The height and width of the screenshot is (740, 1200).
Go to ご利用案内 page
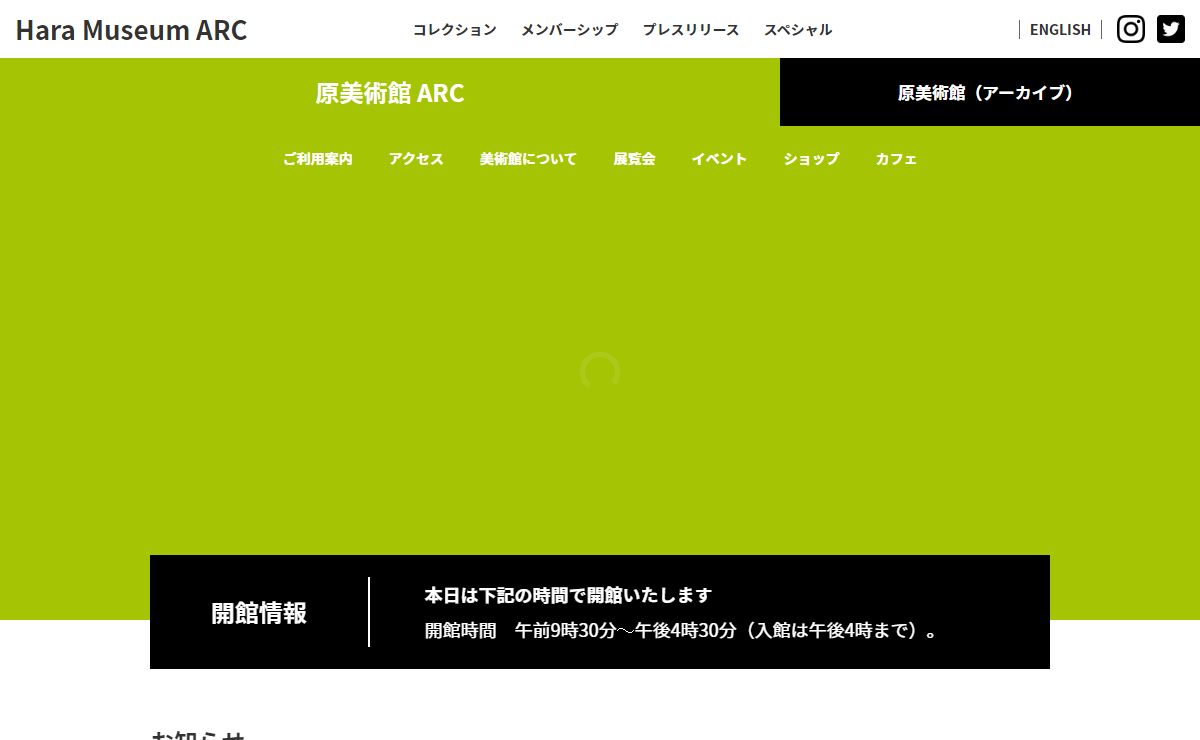click(x=317, y=159)
